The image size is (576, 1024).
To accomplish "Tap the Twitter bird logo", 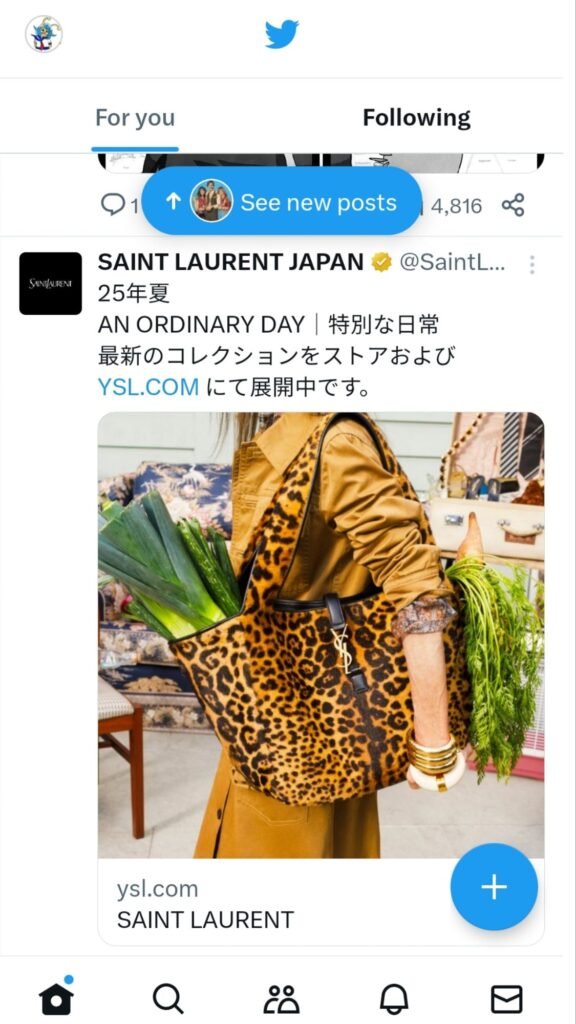I will (282, 34).
